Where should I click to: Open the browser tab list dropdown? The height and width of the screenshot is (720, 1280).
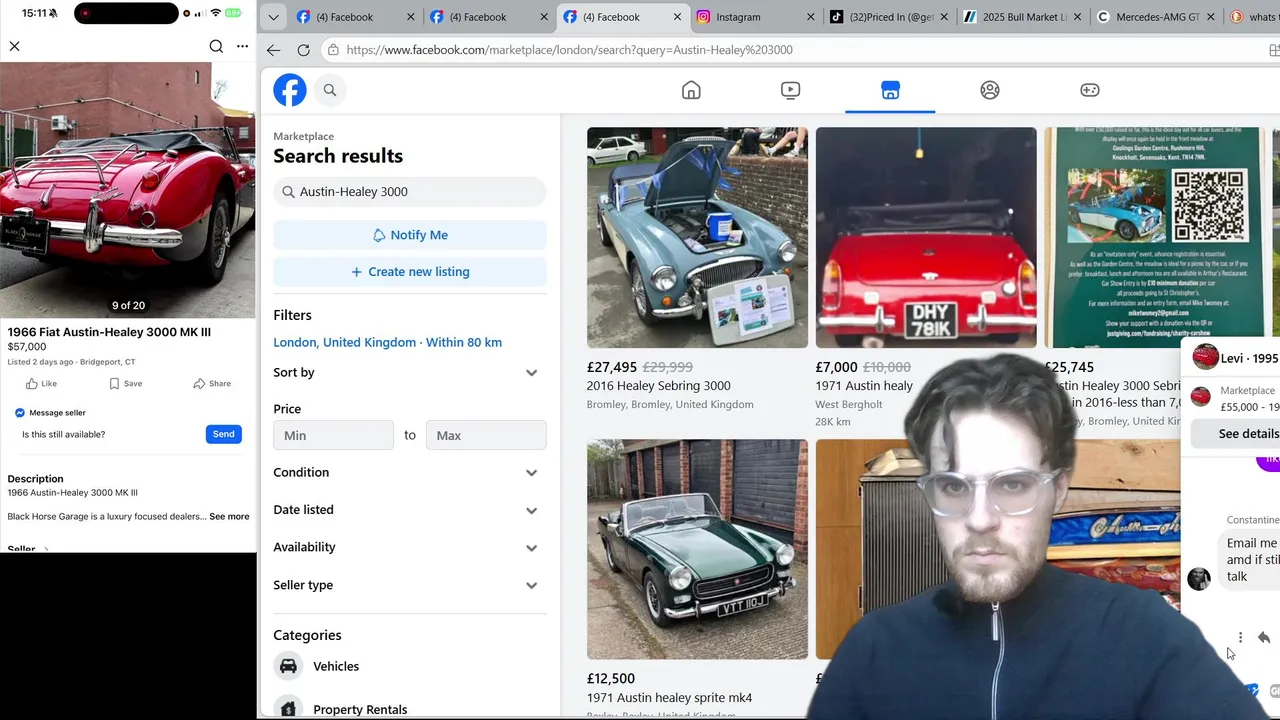click(273, 17)
